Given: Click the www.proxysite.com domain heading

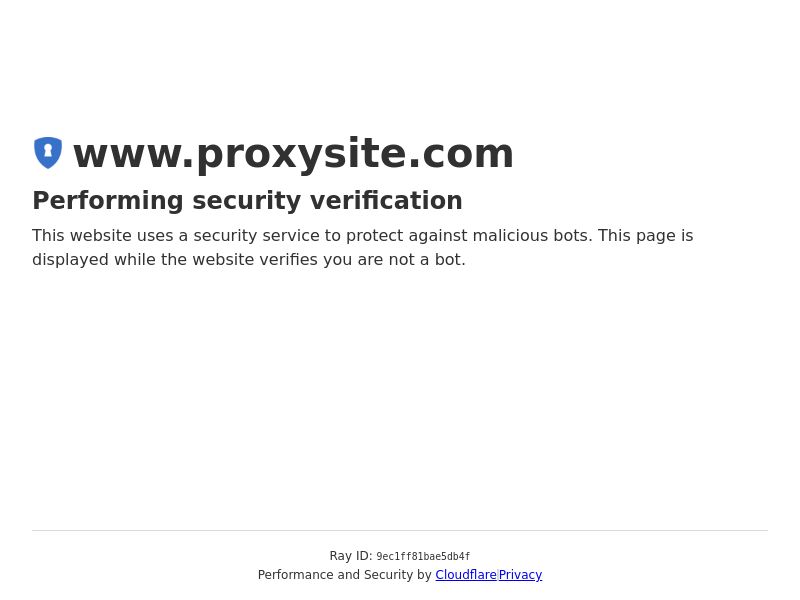Looking at the screenshot, I should [293, 154].
